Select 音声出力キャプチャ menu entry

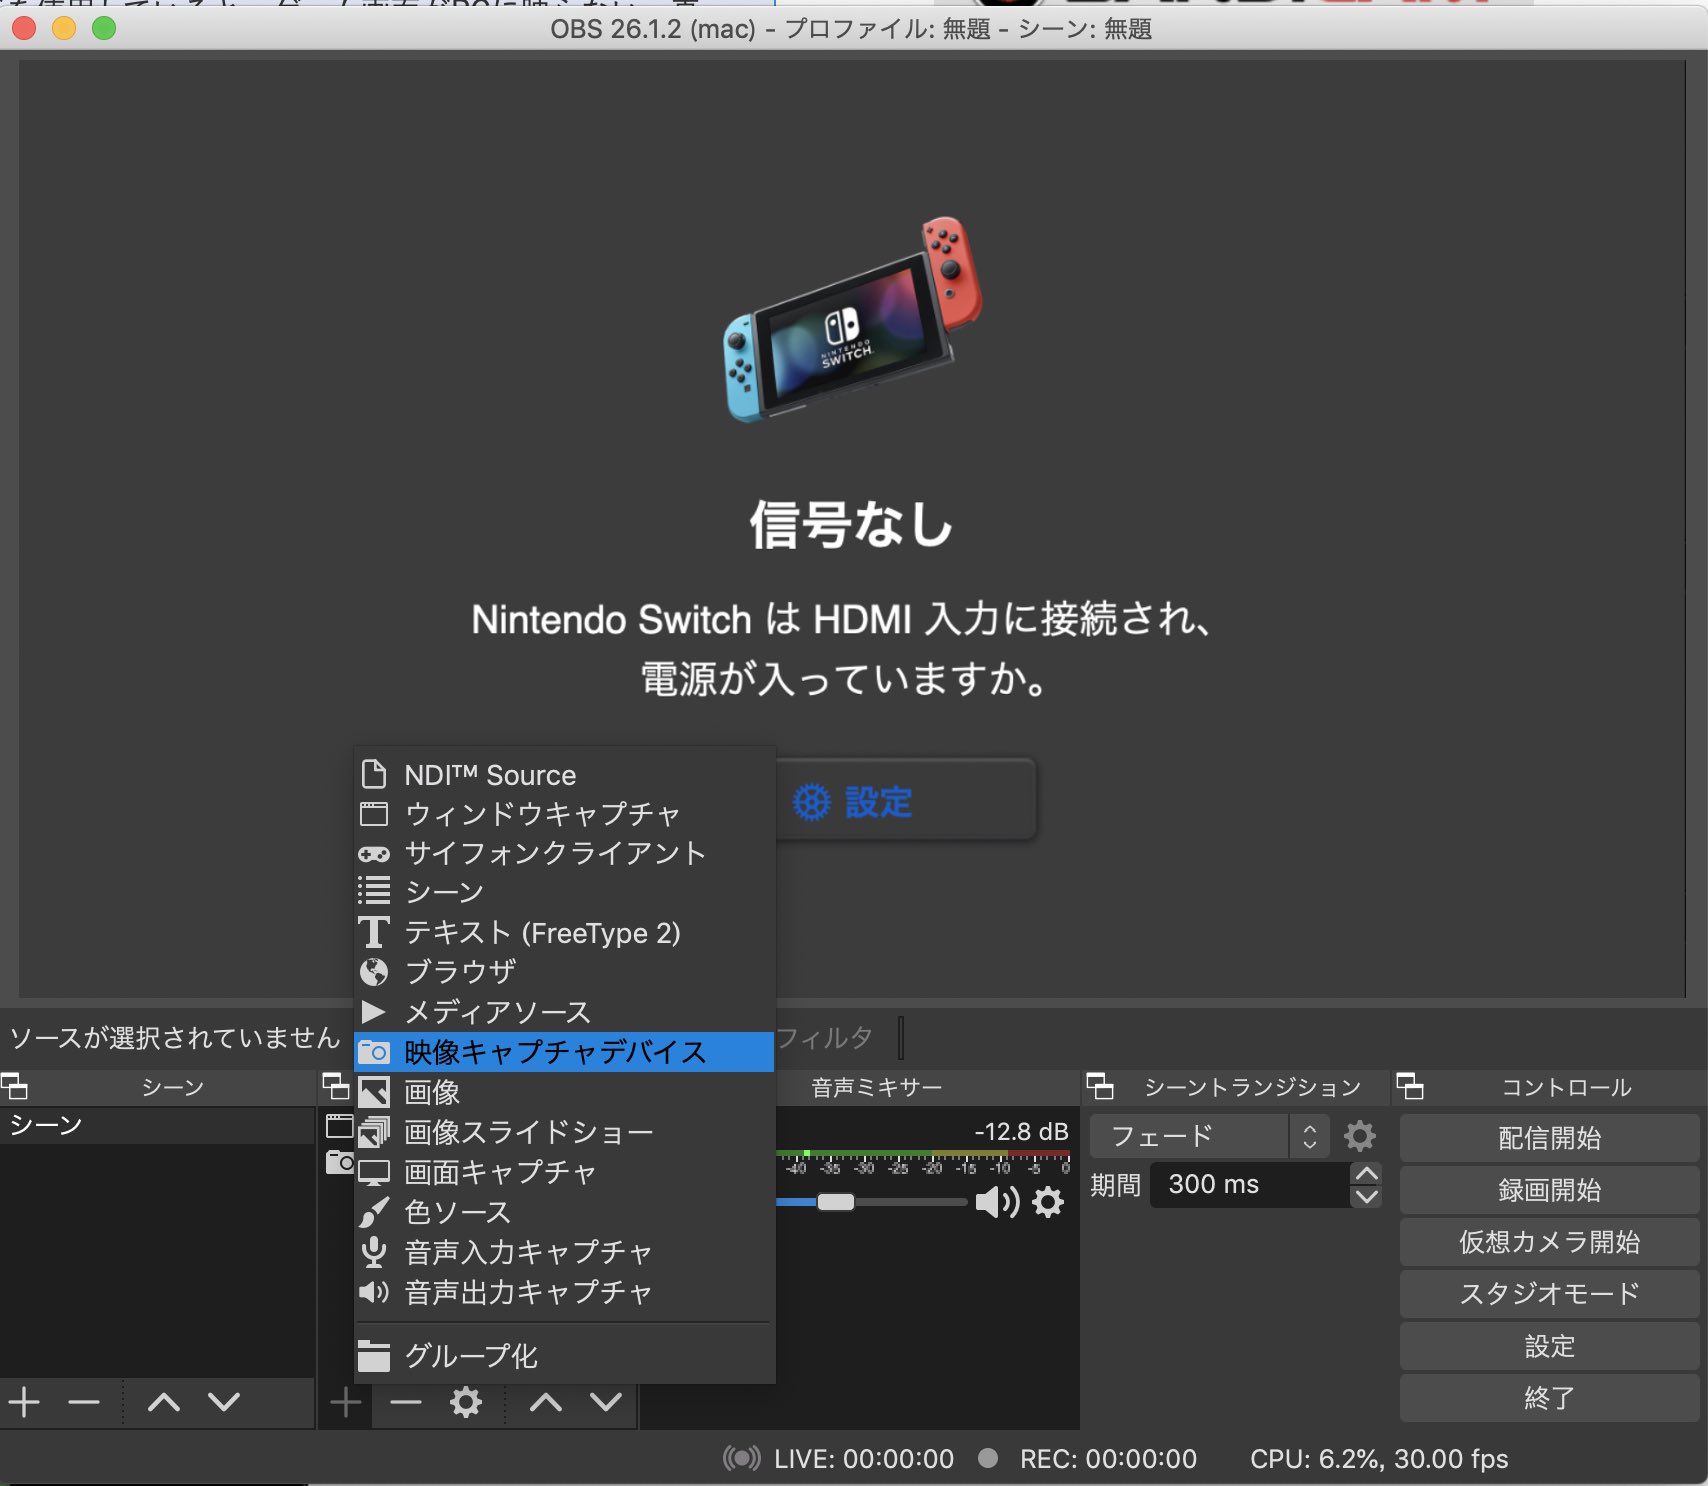pyautogui.click(x=564, y=1292)
